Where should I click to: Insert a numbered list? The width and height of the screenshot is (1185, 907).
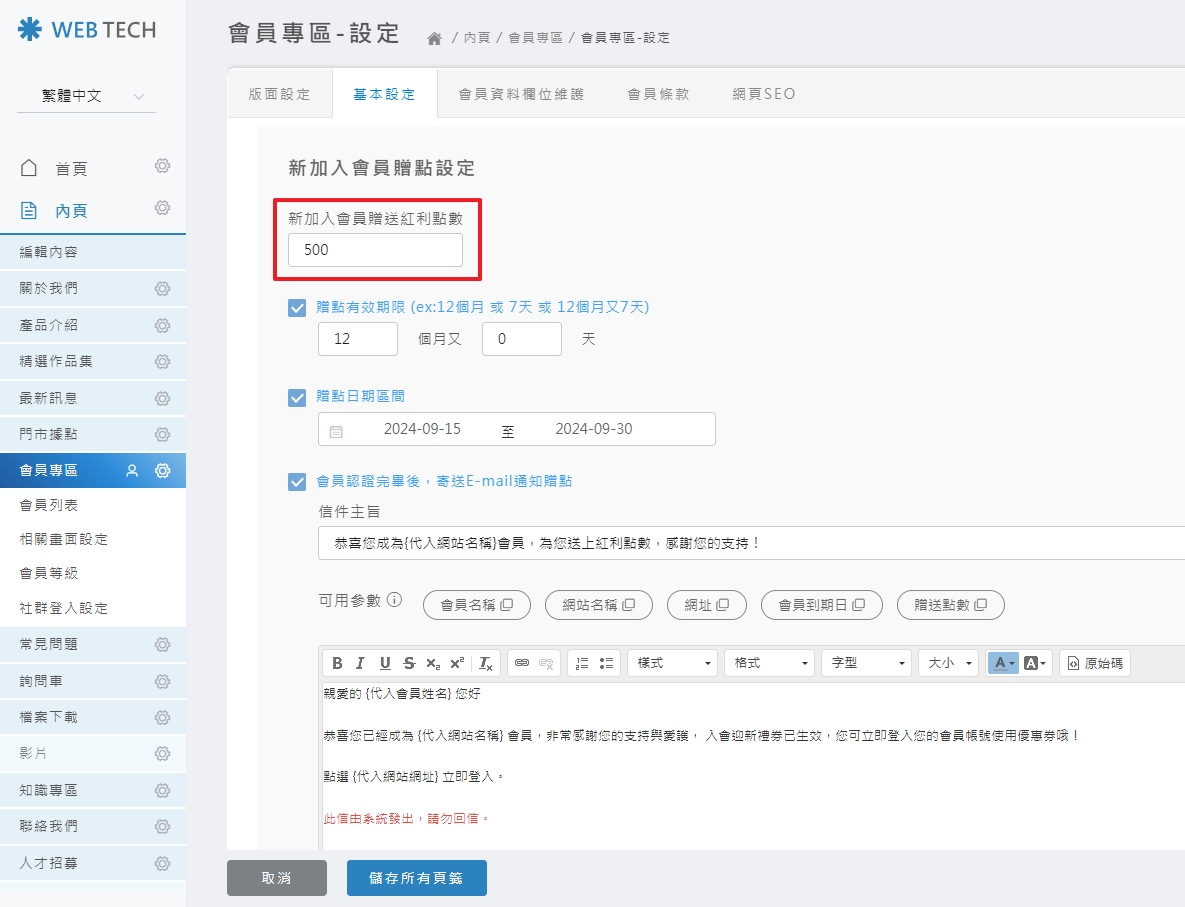tap(582, 663)
